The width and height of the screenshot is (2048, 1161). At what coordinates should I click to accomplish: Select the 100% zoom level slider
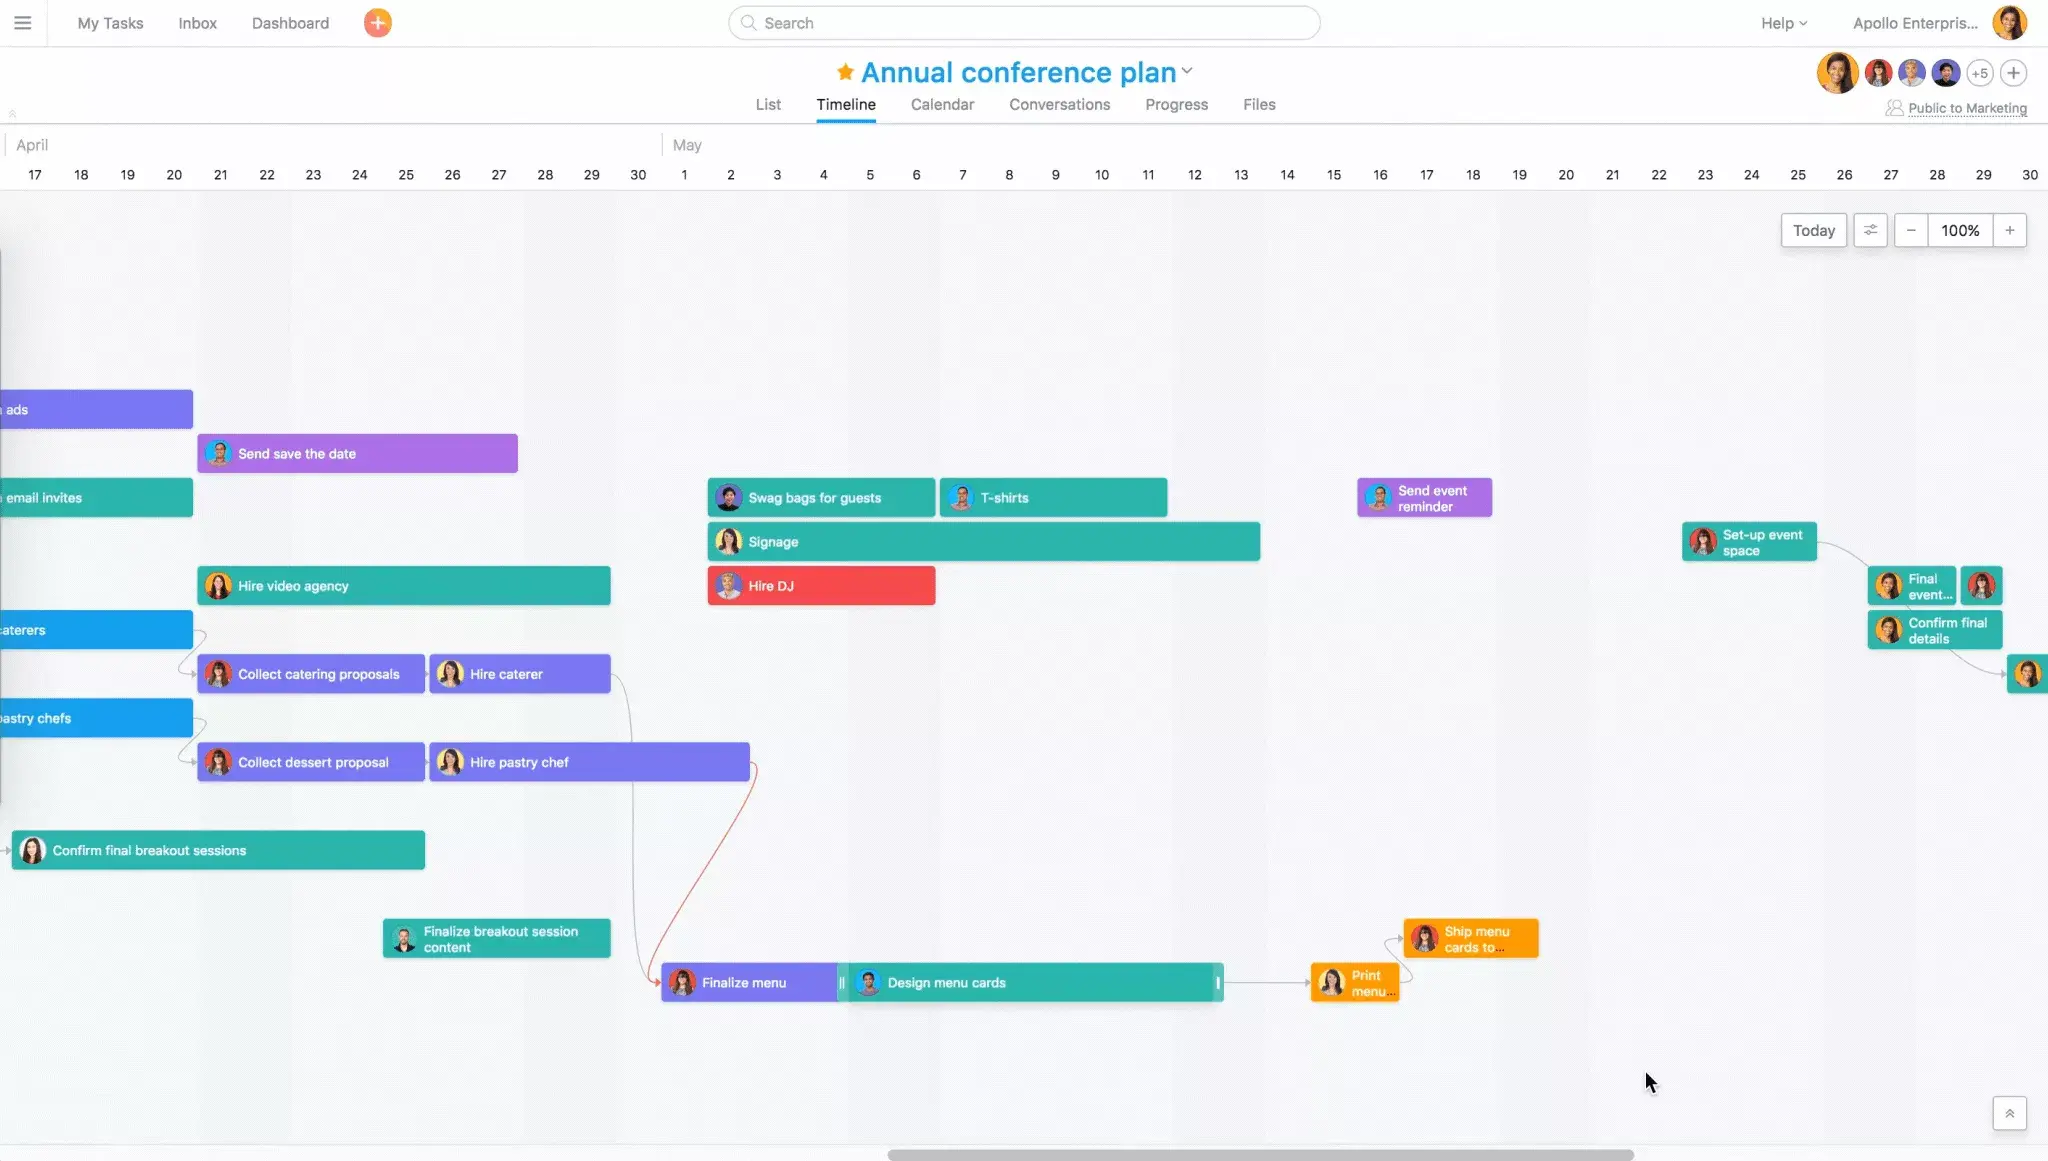click(1959, 228)
